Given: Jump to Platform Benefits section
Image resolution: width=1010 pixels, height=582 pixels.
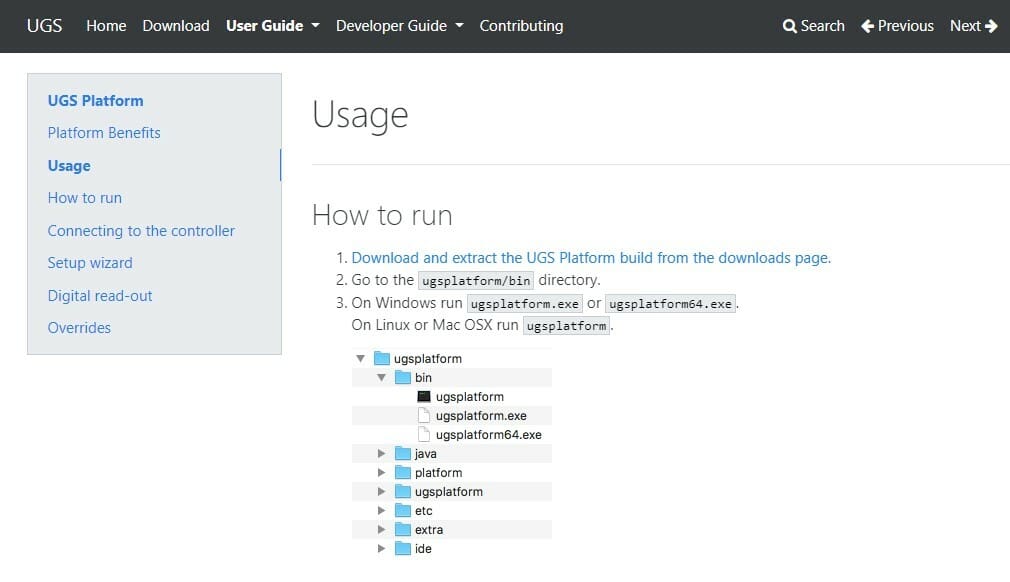Looking at the screenshot, I should point(104,133).
